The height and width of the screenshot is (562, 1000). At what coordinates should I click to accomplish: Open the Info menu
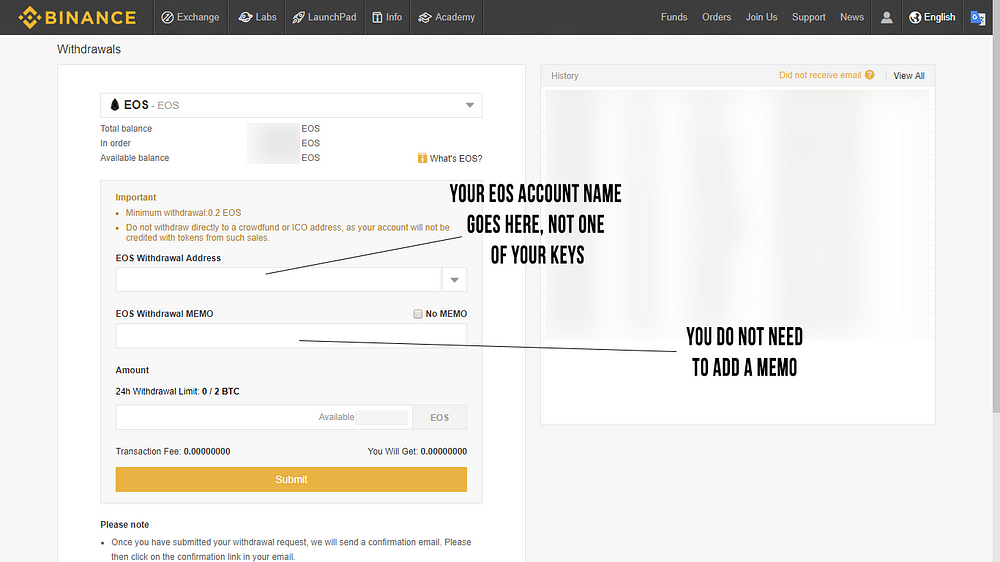[387, 17]
